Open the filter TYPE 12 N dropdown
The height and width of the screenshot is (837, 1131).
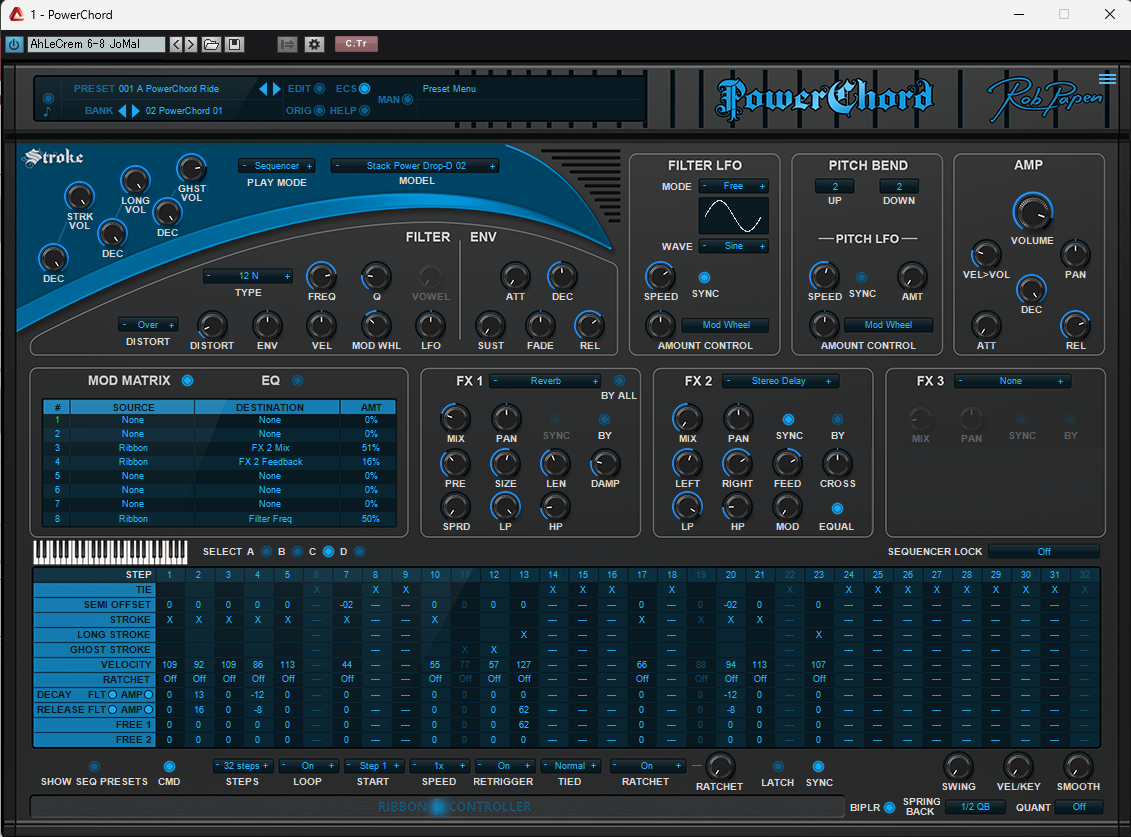tap(248, 276)
